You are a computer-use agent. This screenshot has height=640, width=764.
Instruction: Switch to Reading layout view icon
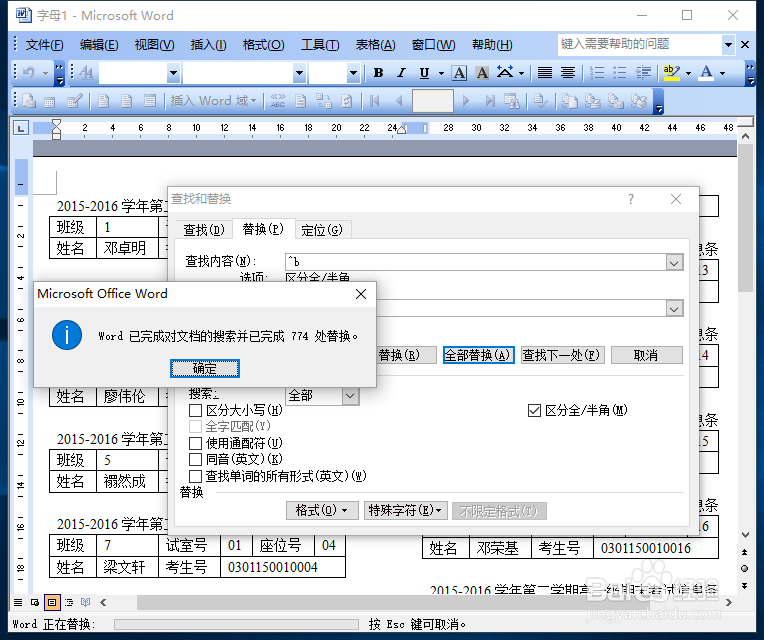(86, 602)
